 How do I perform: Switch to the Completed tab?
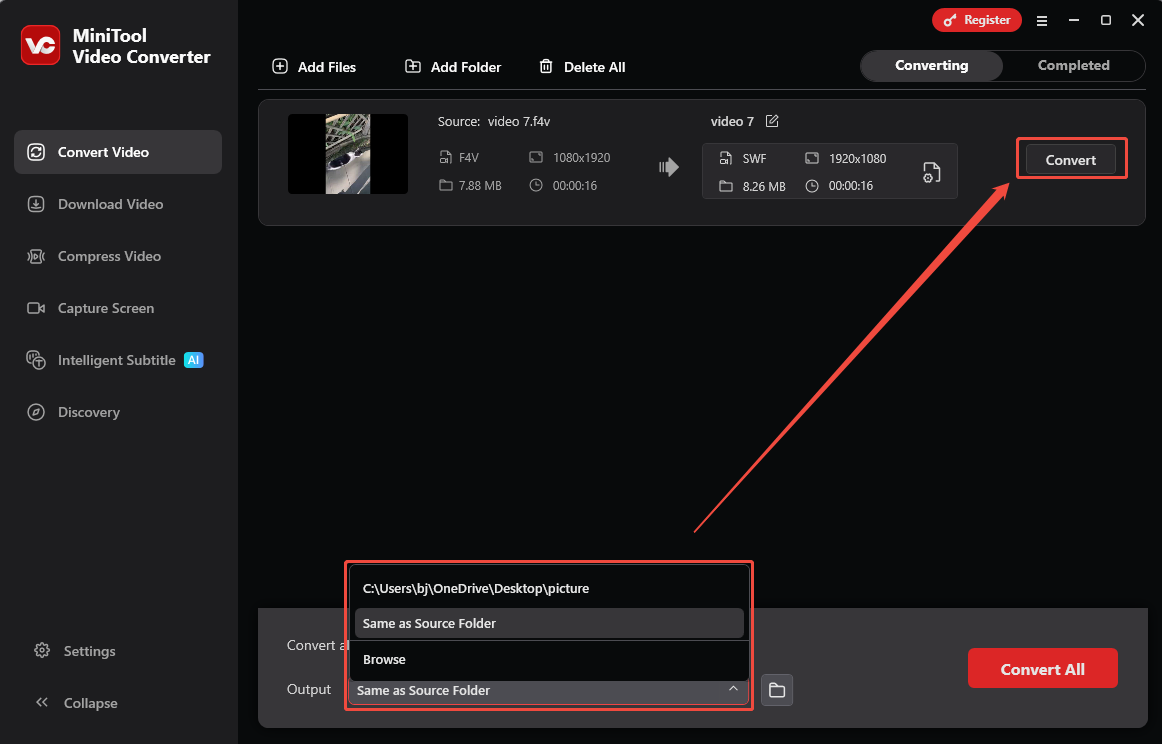tap(1073, 65)
